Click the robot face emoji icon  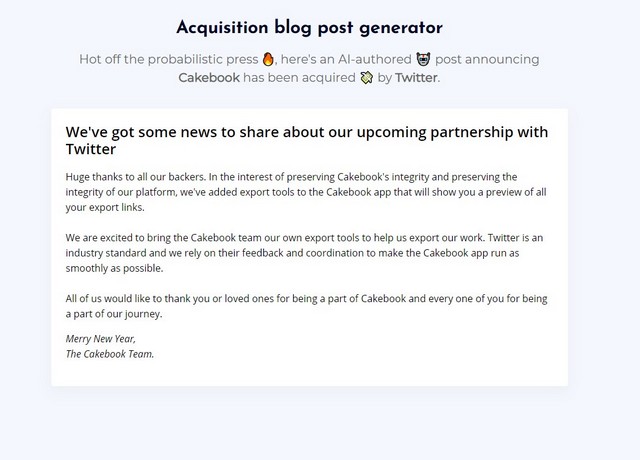(x=423, y=59)
